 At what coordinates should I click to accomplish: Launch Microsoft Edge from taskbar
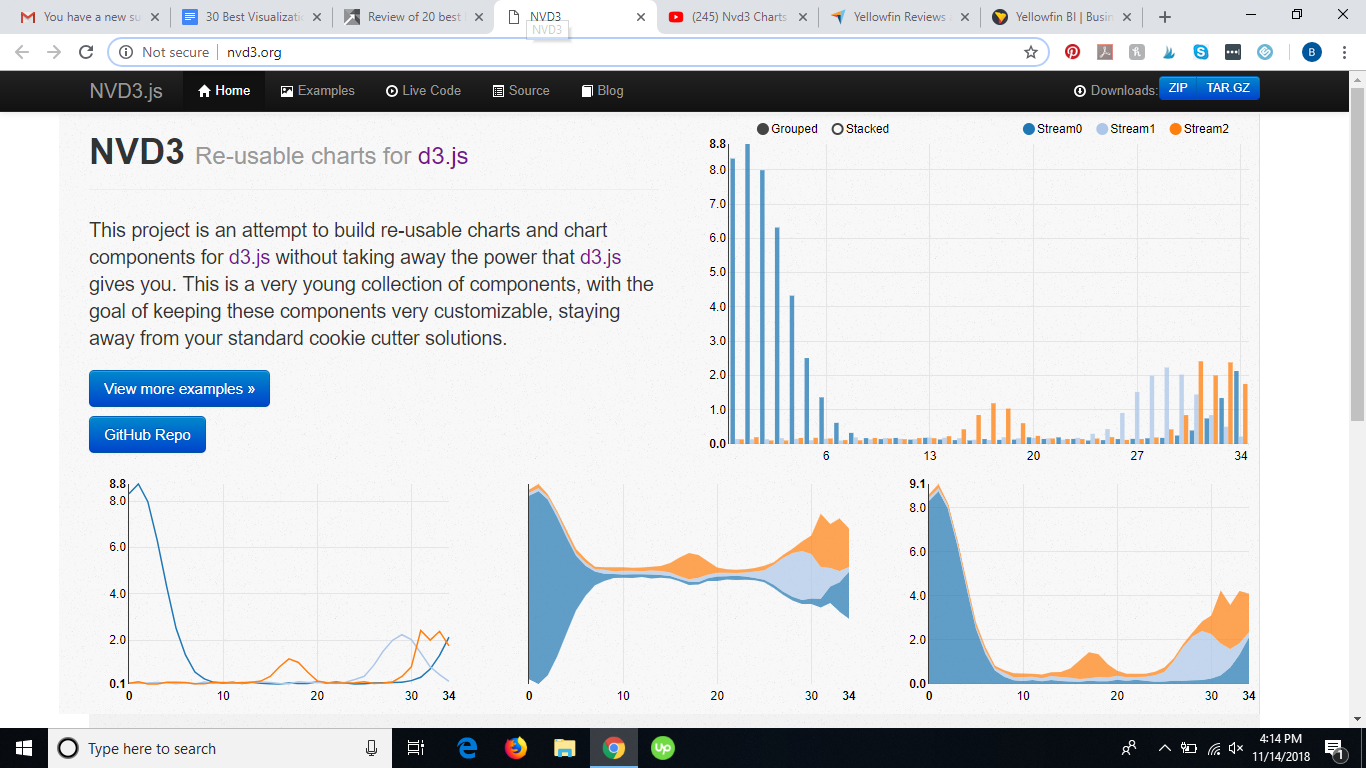pos(467,748)
